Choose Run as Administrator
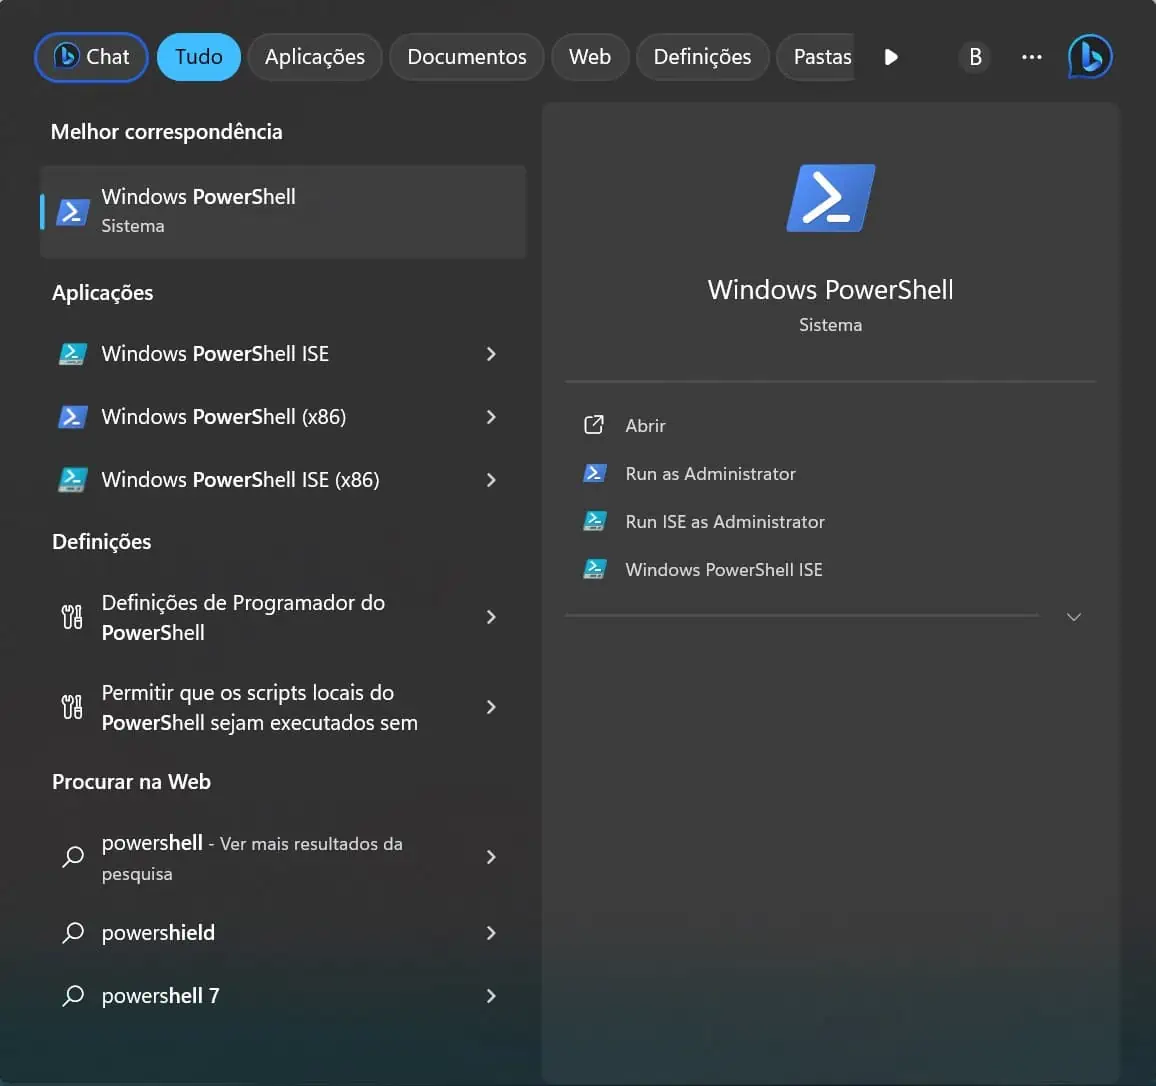Image resolution: width=1156 pixels, height=1086 pixels. pos(710,474)
